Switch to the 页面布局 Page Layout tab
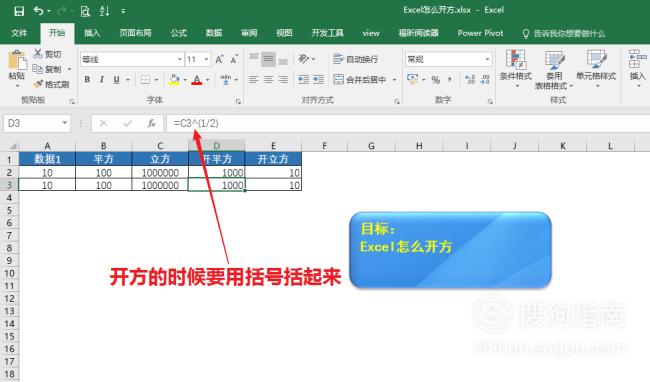Image resolution: width=650 pixels, height=382 pixels. pyautogui.click(x=135, y=33)
